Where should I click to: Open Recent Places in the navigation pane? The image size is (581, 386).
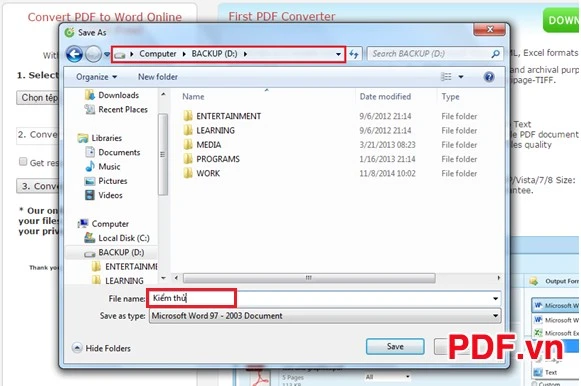[116, 110]
